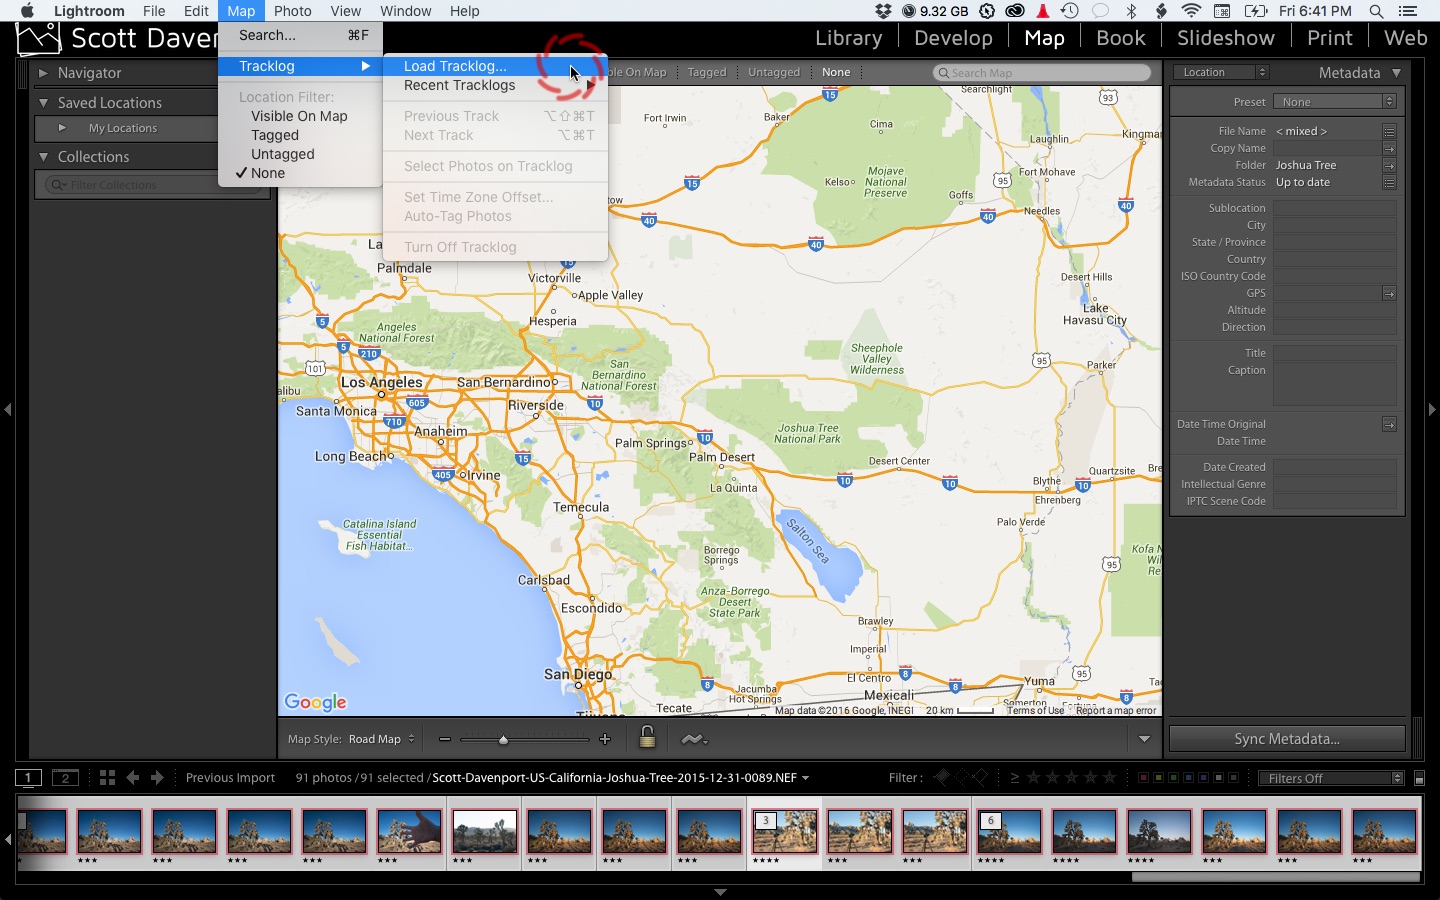The height and width of the screenshot is (900, 1440).
Task: Expand the My Locations folder
Action: pos(63,128)
